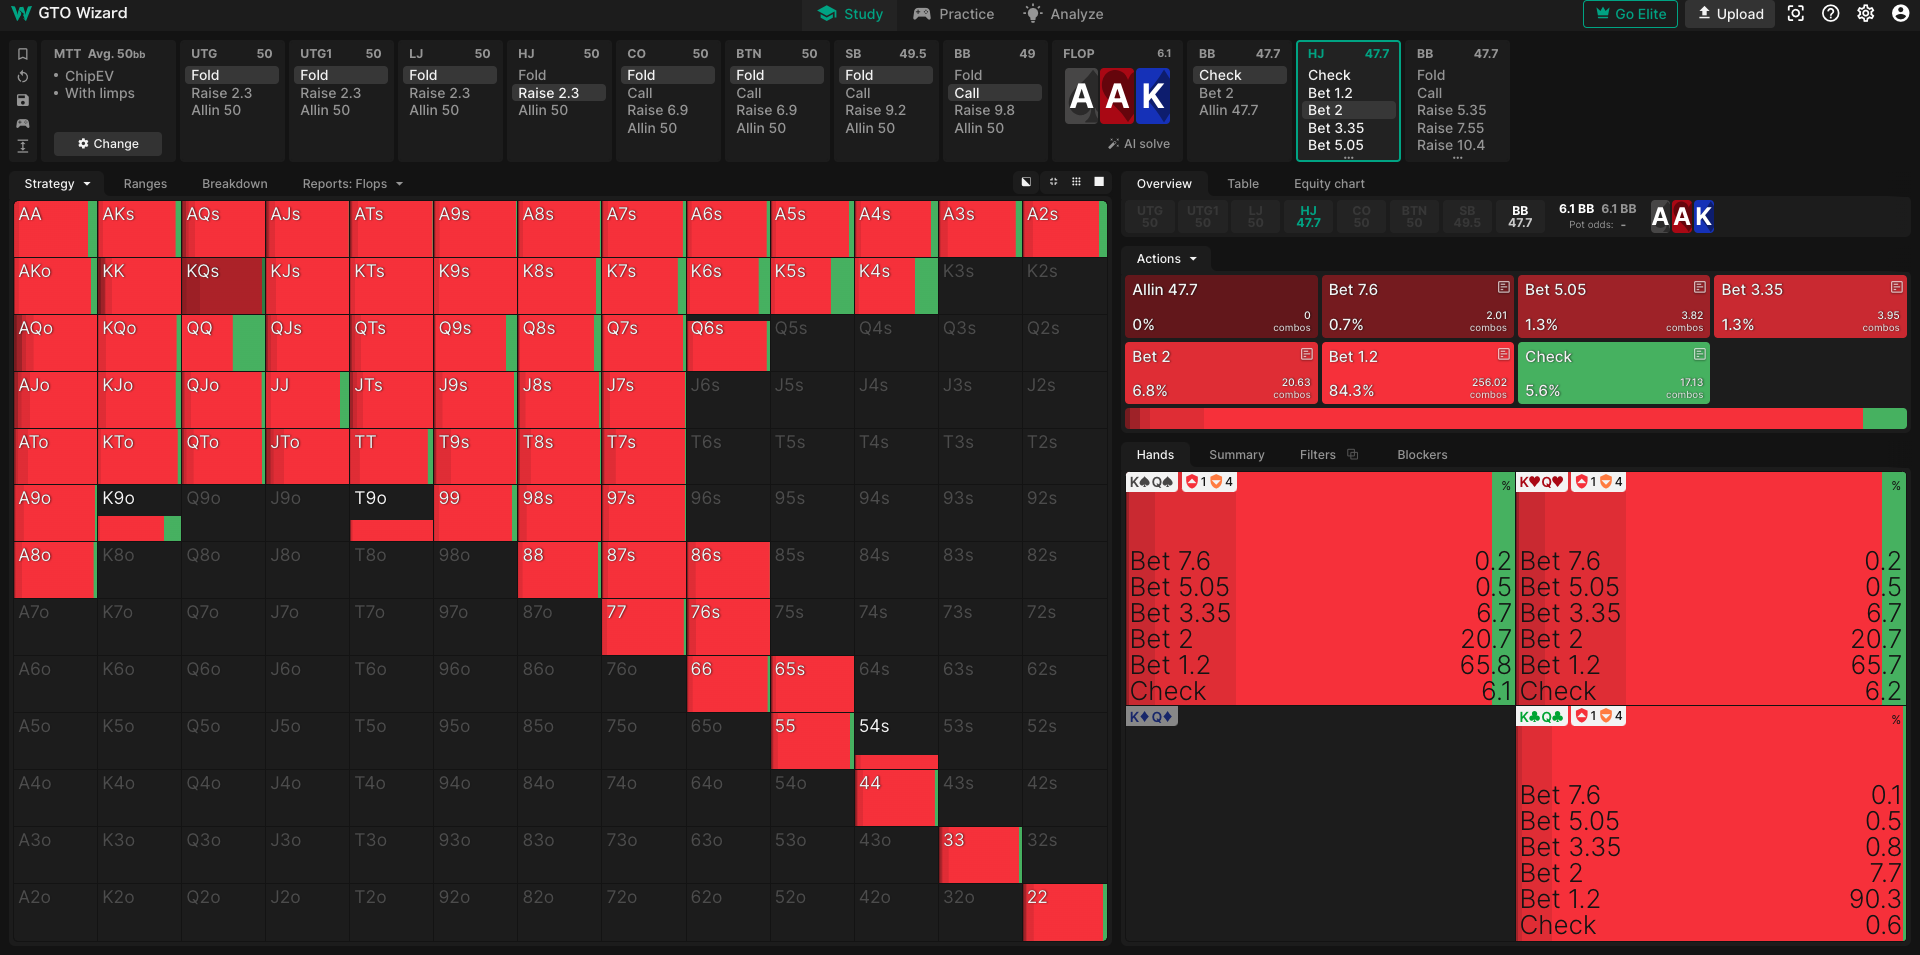Click the Change settings button

click(x=108, y=144)
